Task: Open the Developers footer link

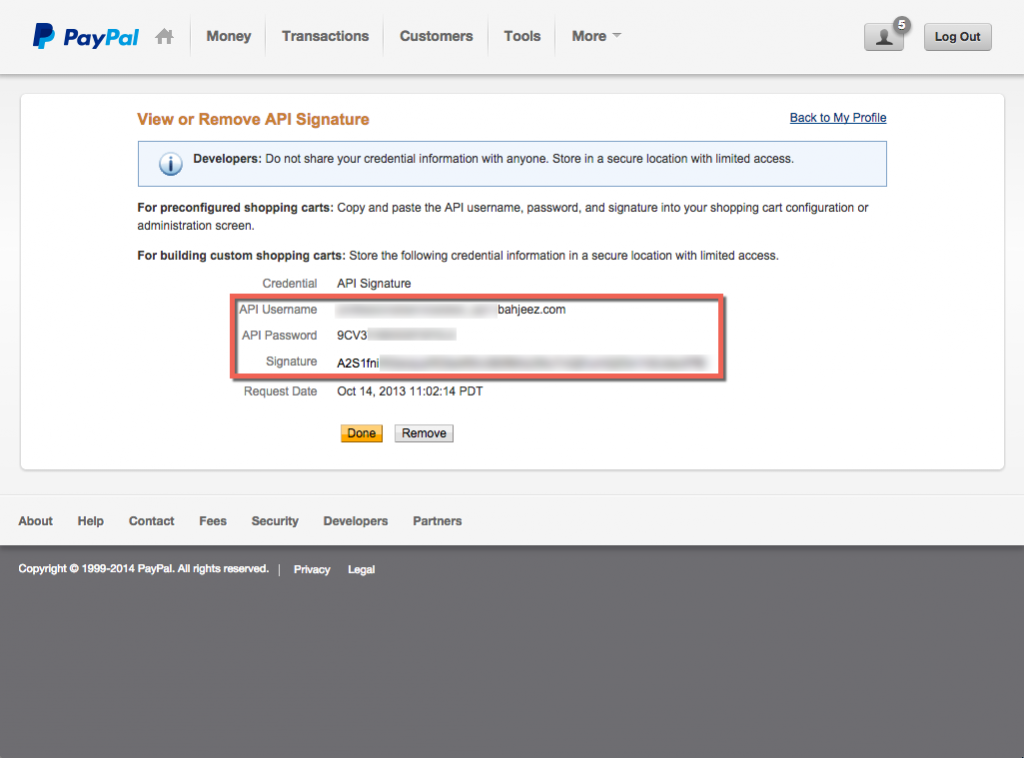Action: point(355,521)
